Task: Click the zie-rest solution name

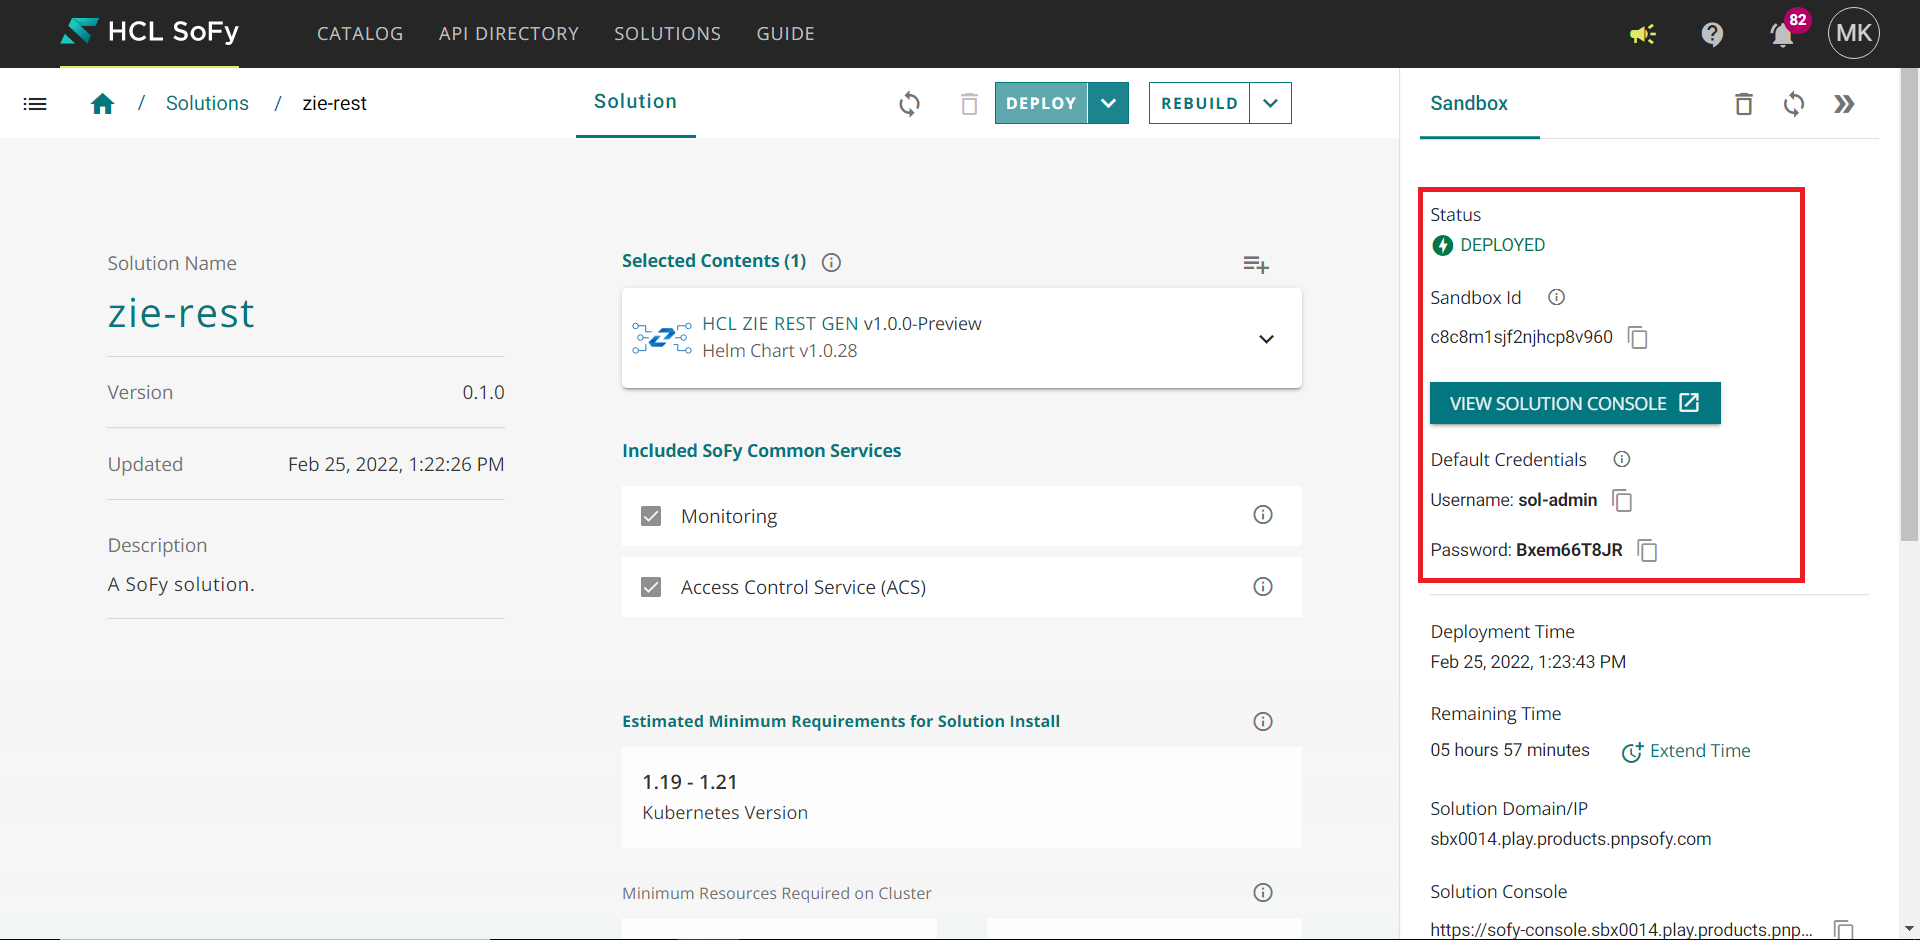Action: pyautogui.click(x=181, y=314)
